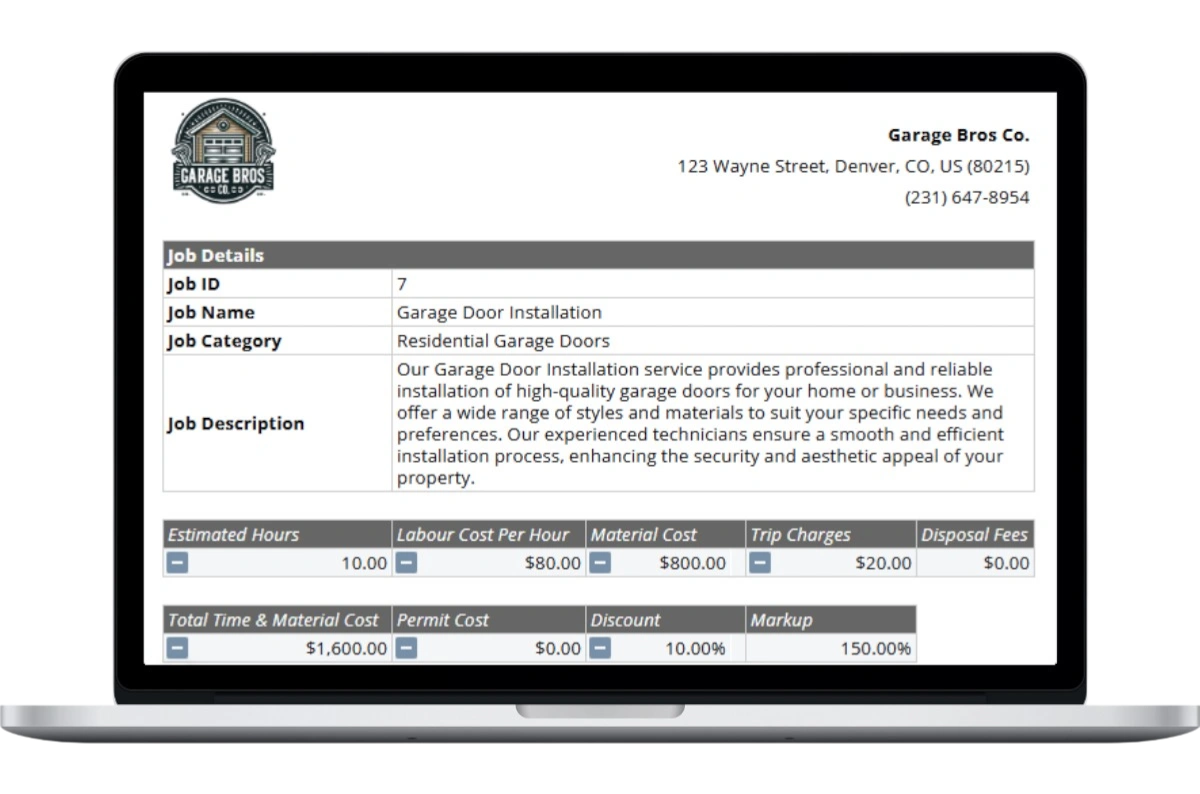Click the minus icon under Trip Charges
Image resolution: width=1200 pixels, height=794 pixels.
(760, 563)
